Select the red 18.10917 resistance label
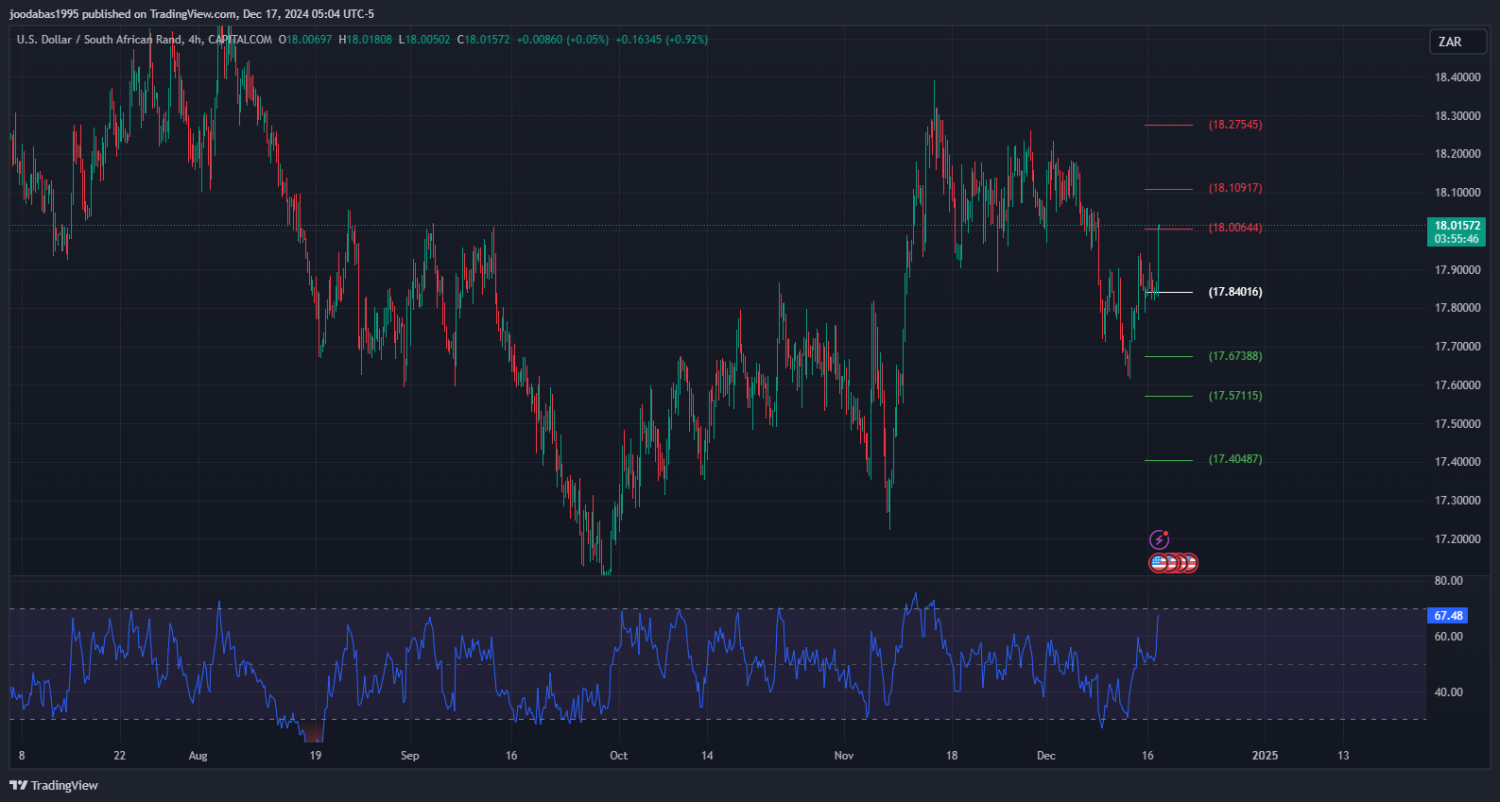1500x802 pixels. point(1235,188)
